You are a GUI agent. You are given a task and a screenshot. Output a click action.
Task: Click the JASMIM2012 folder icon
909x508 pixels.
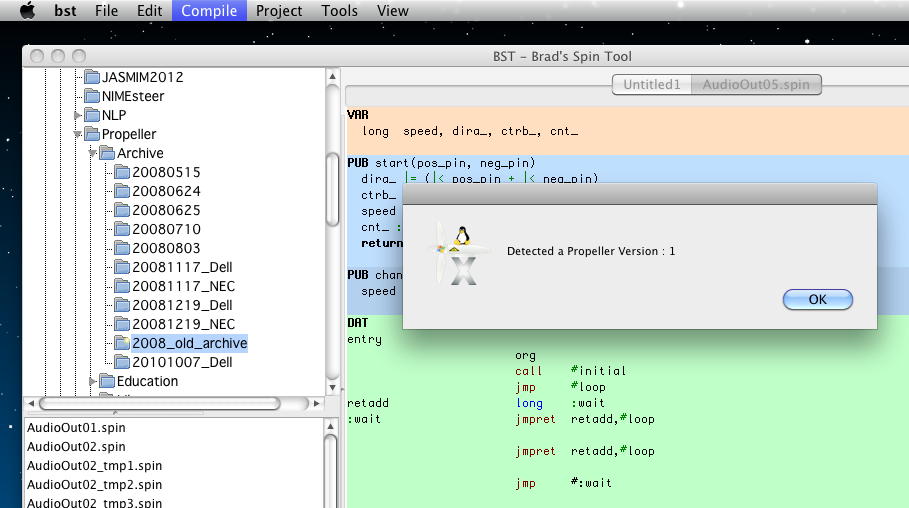[92, 77]
